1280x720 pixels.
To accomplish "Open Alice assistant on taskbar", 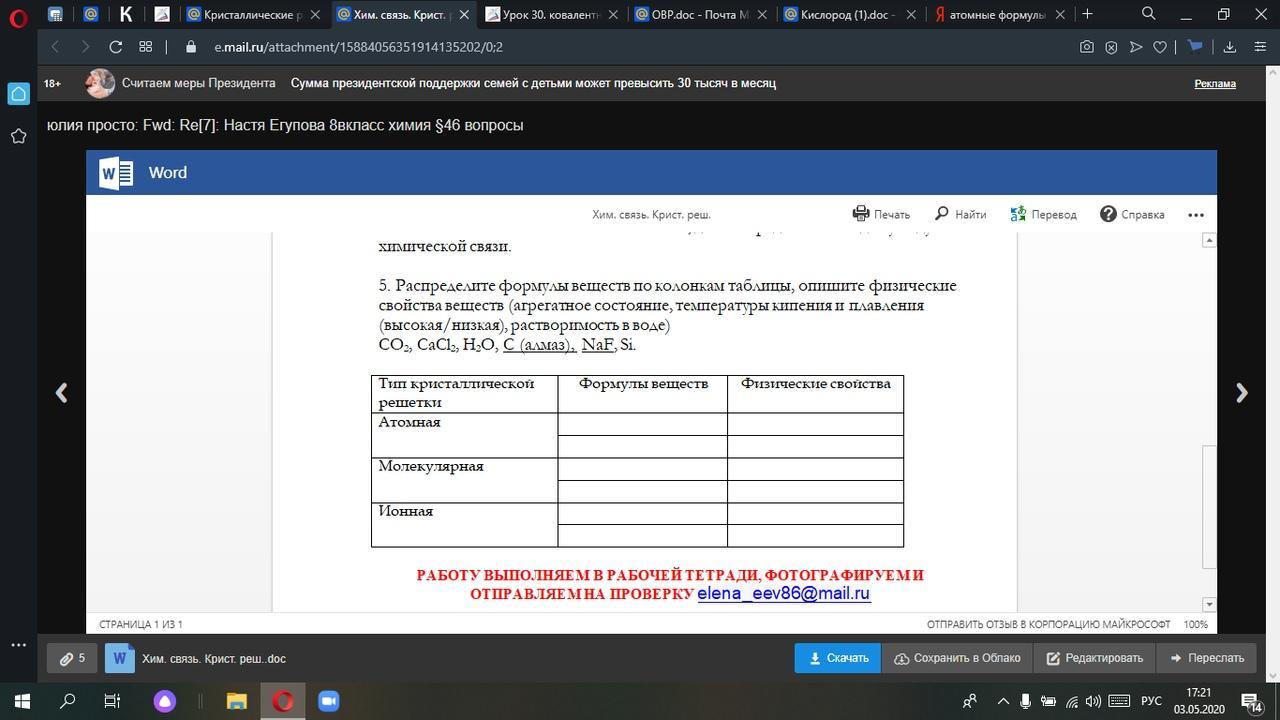I will pos(165,701).
